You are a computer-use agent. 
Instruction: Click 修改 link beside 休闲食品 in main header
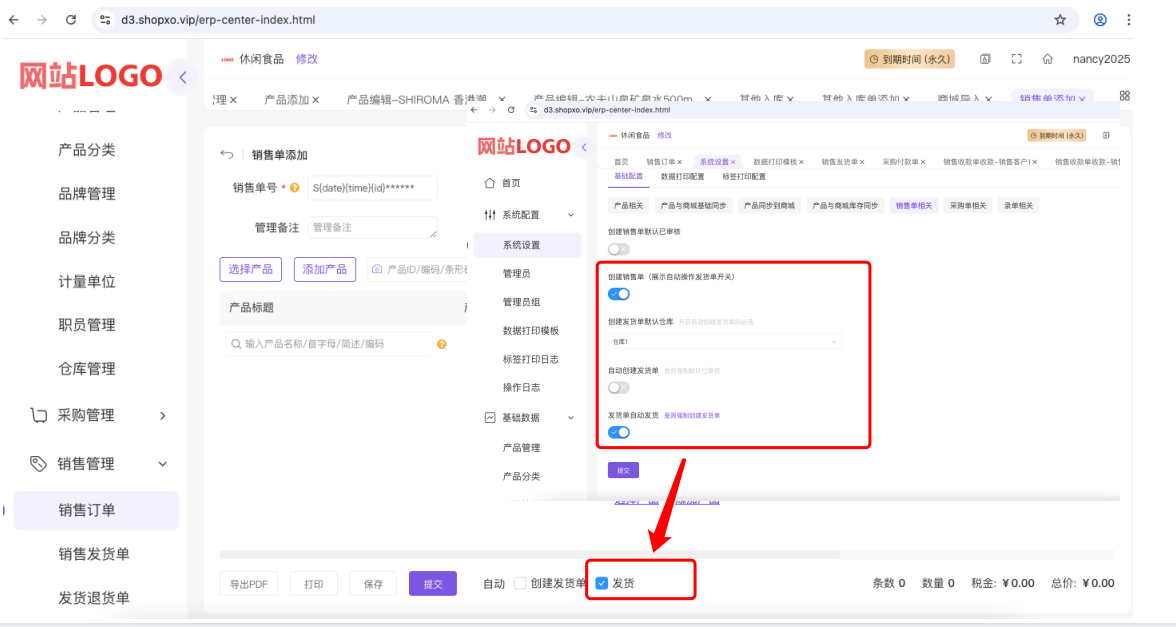click(x=307, y=59)
